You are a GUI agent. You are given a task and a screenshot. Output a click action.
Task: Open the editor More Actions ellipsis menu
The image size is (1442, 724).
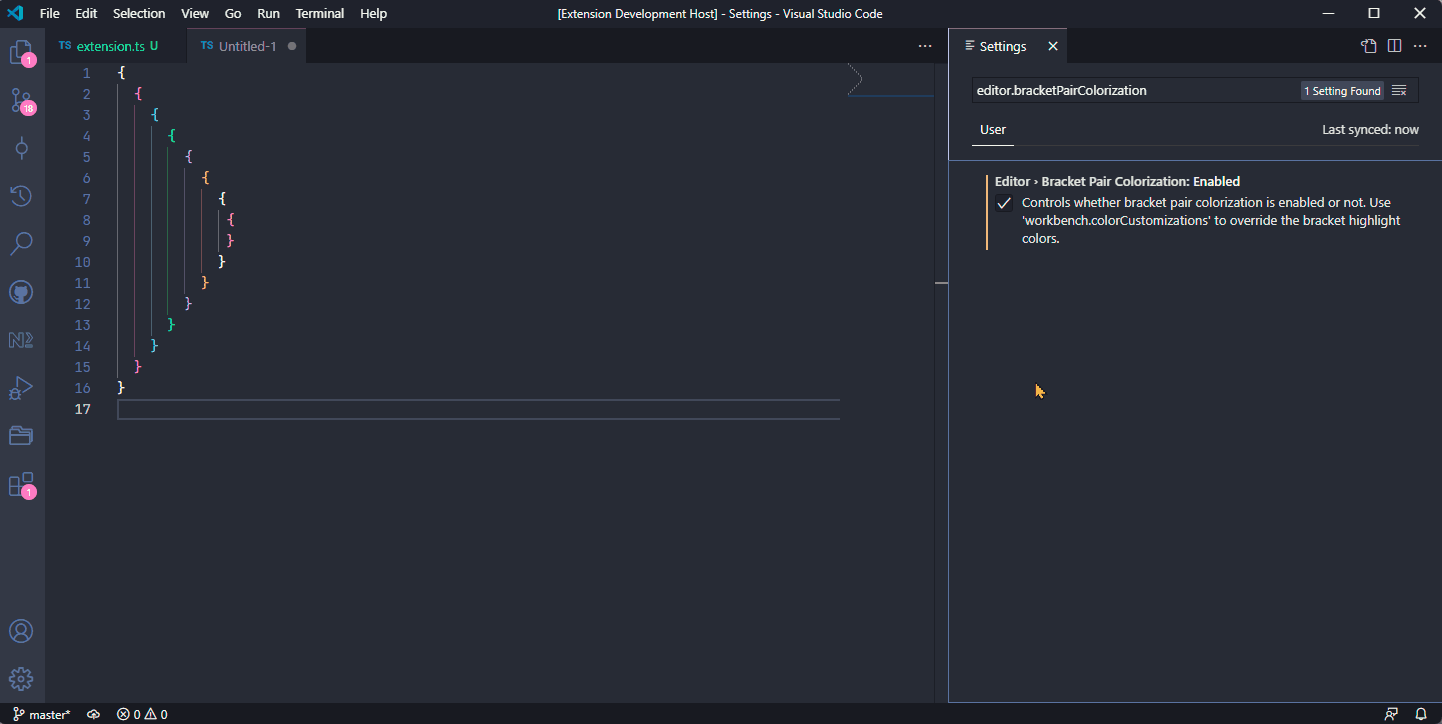point(924,45)
